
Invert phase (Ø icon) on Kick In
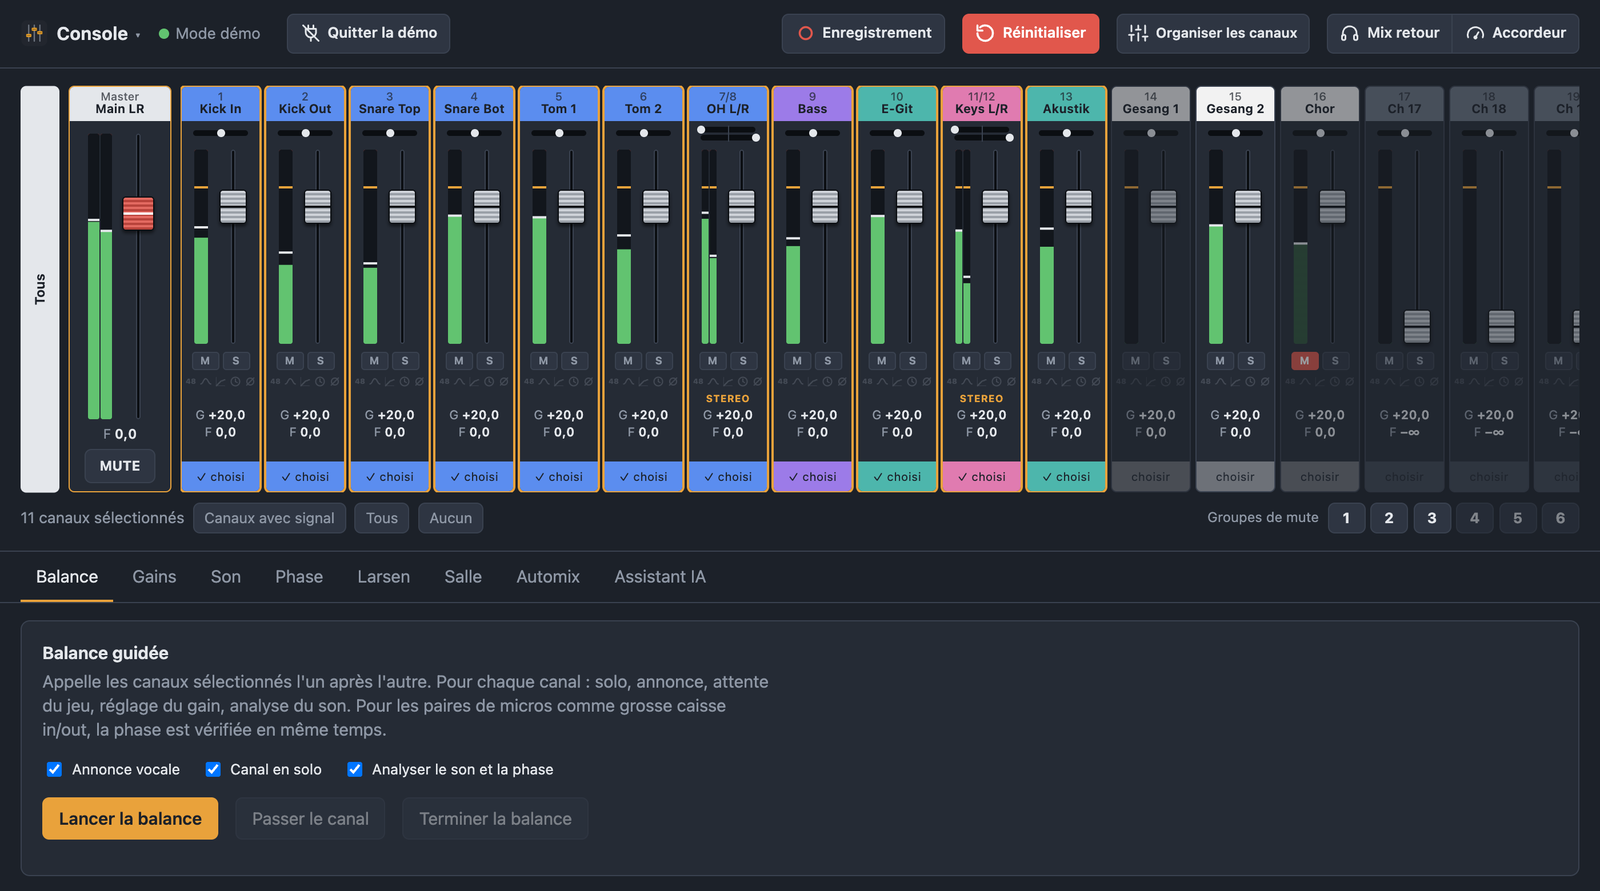click(250, 382)
